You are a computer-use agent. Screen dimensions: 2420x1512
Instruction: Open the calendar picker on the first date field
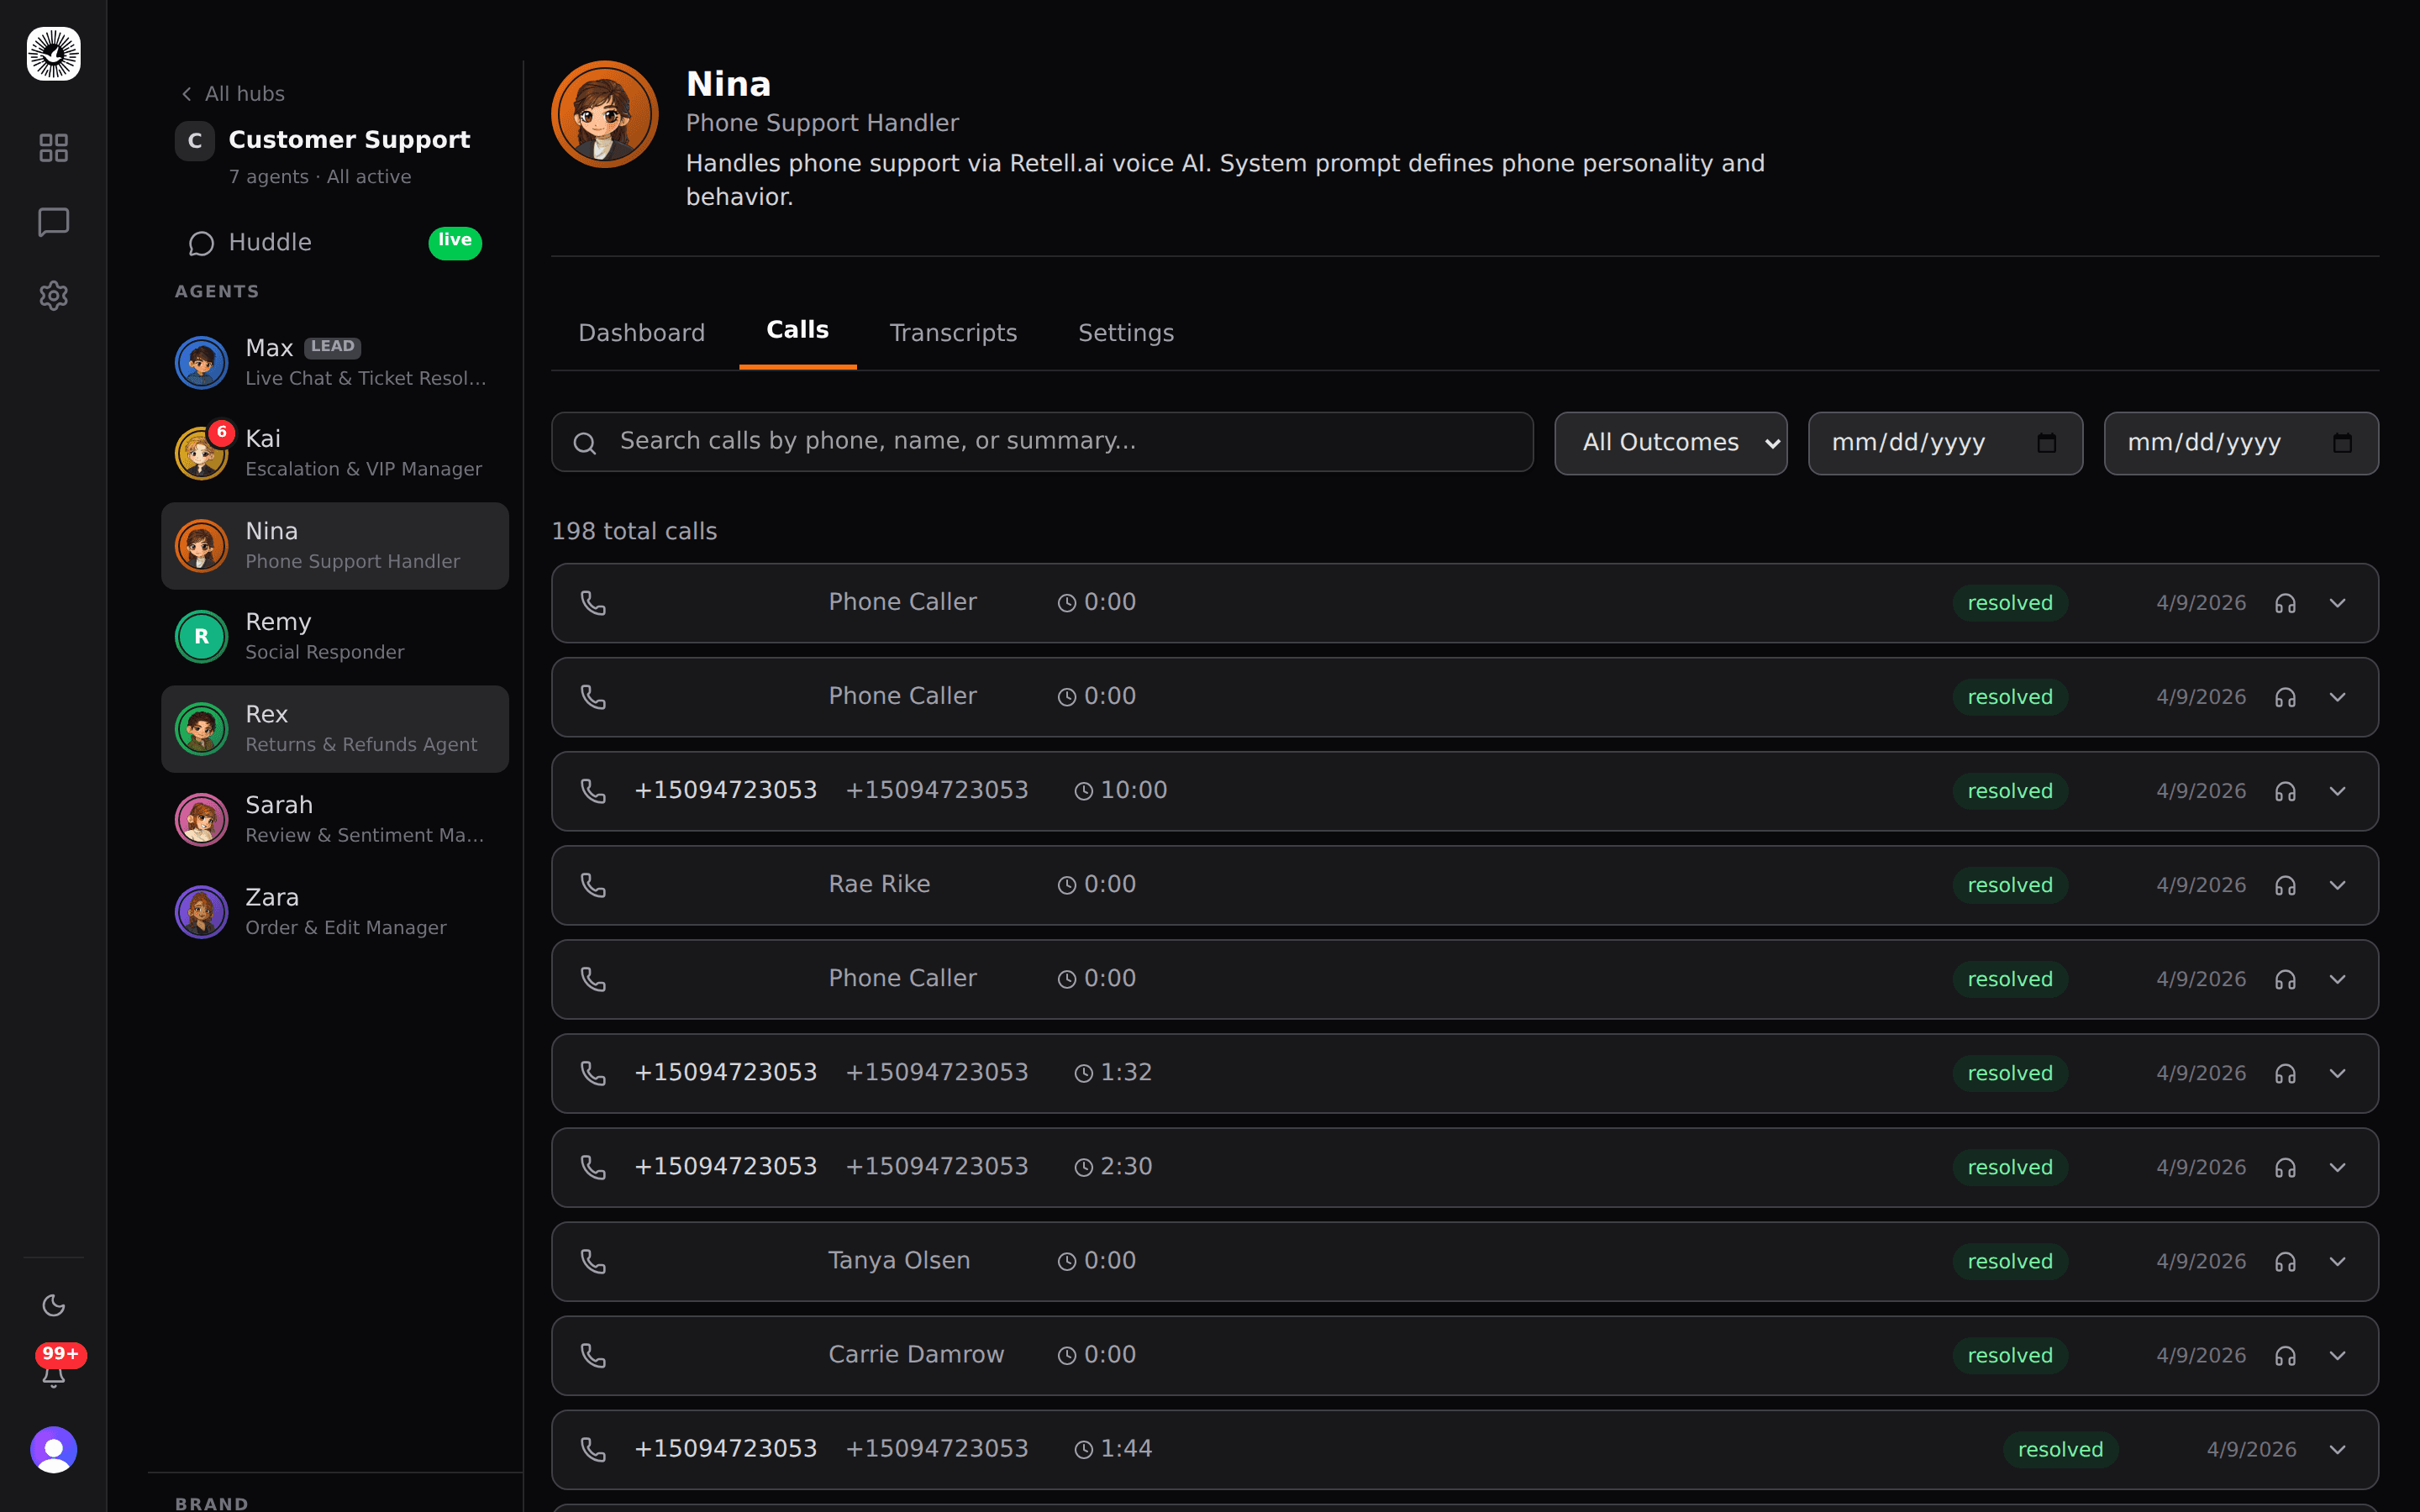click(2047, 443)
